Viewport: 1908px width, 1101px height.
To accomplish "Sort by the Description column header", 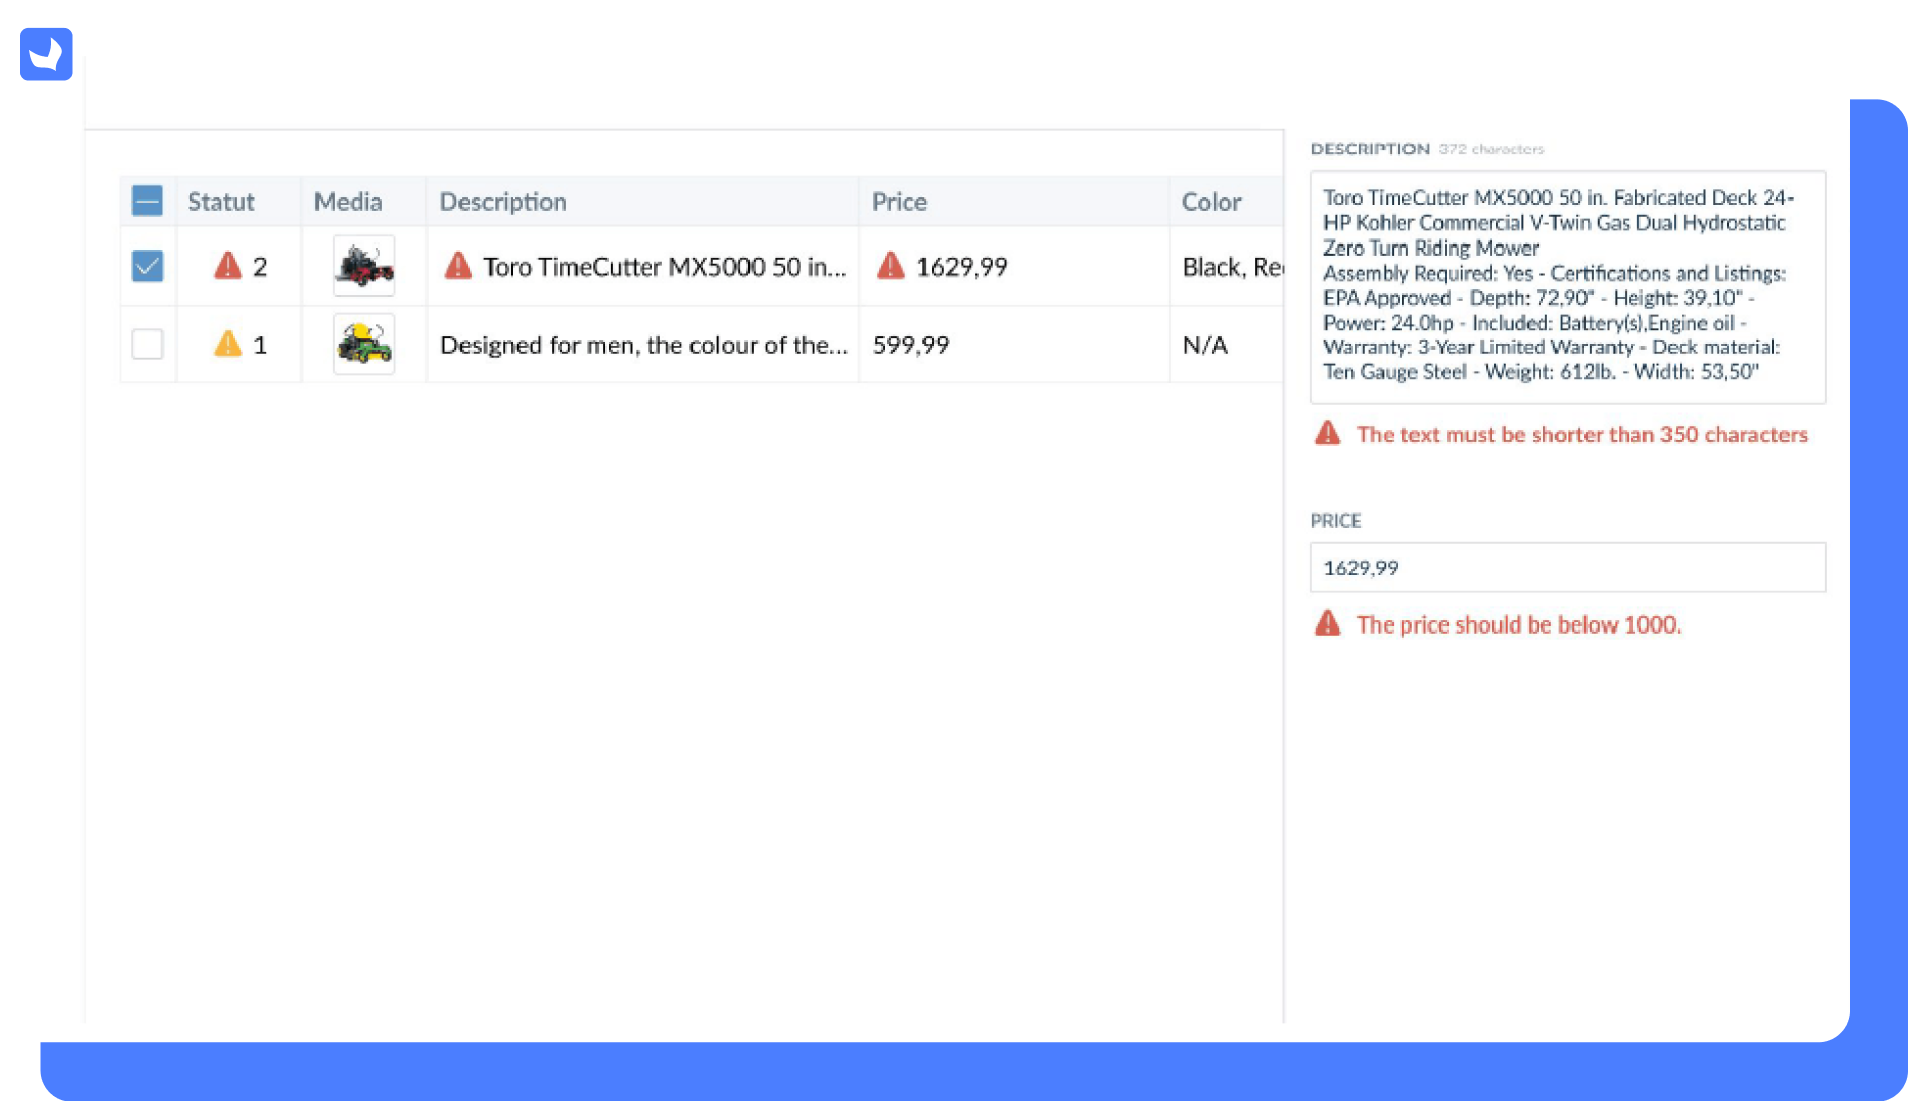I will (503, 202).
